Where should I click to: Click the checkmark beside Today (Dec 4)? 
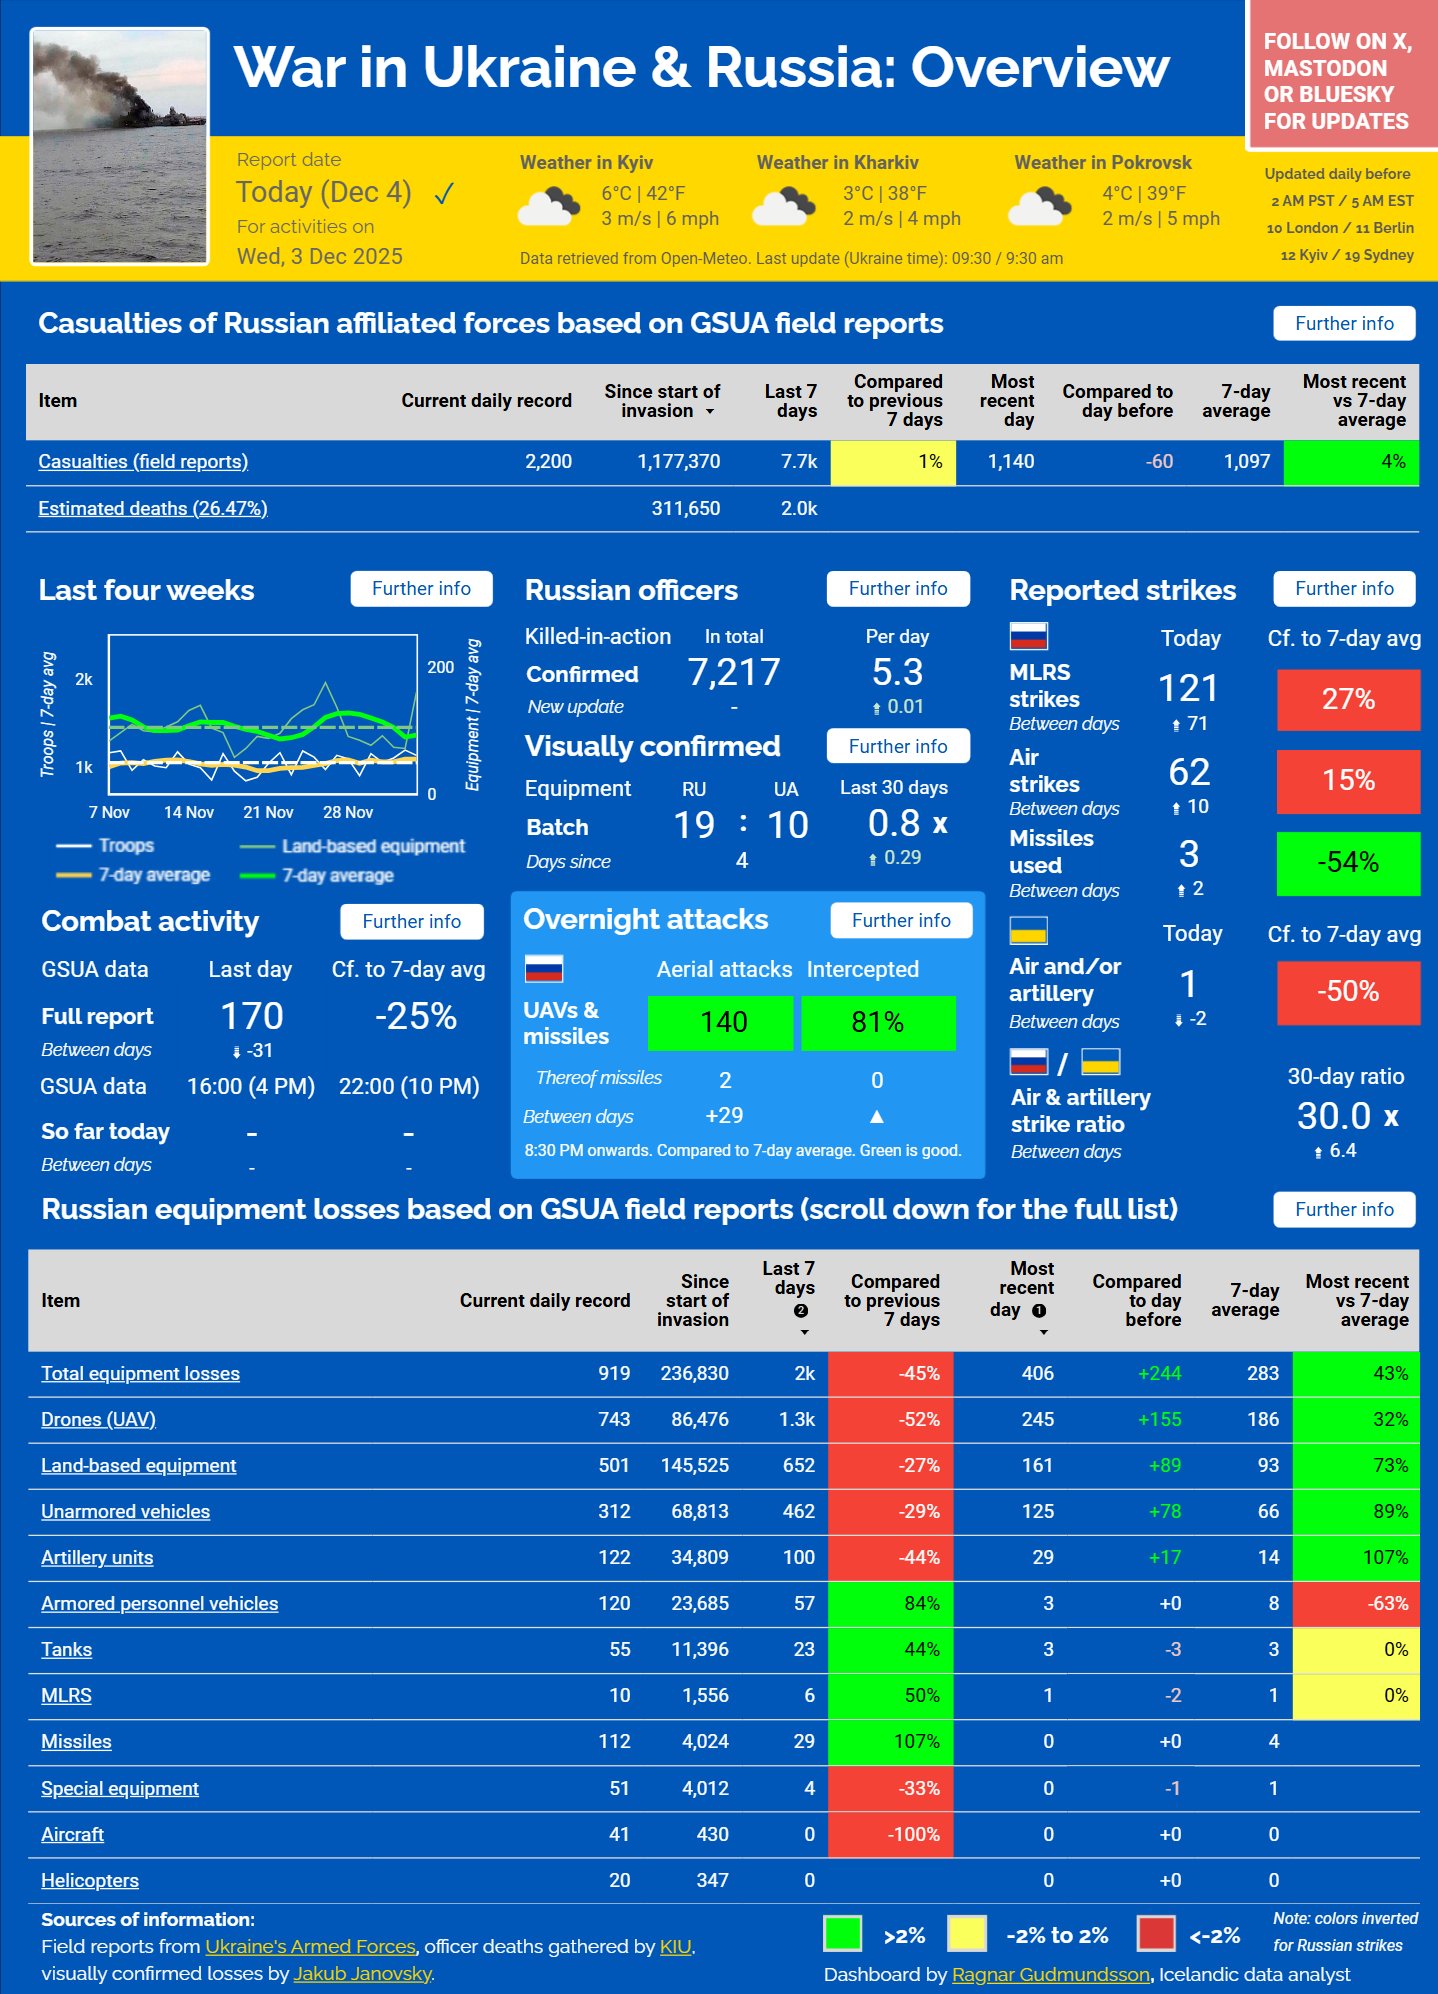coord(444,193)
